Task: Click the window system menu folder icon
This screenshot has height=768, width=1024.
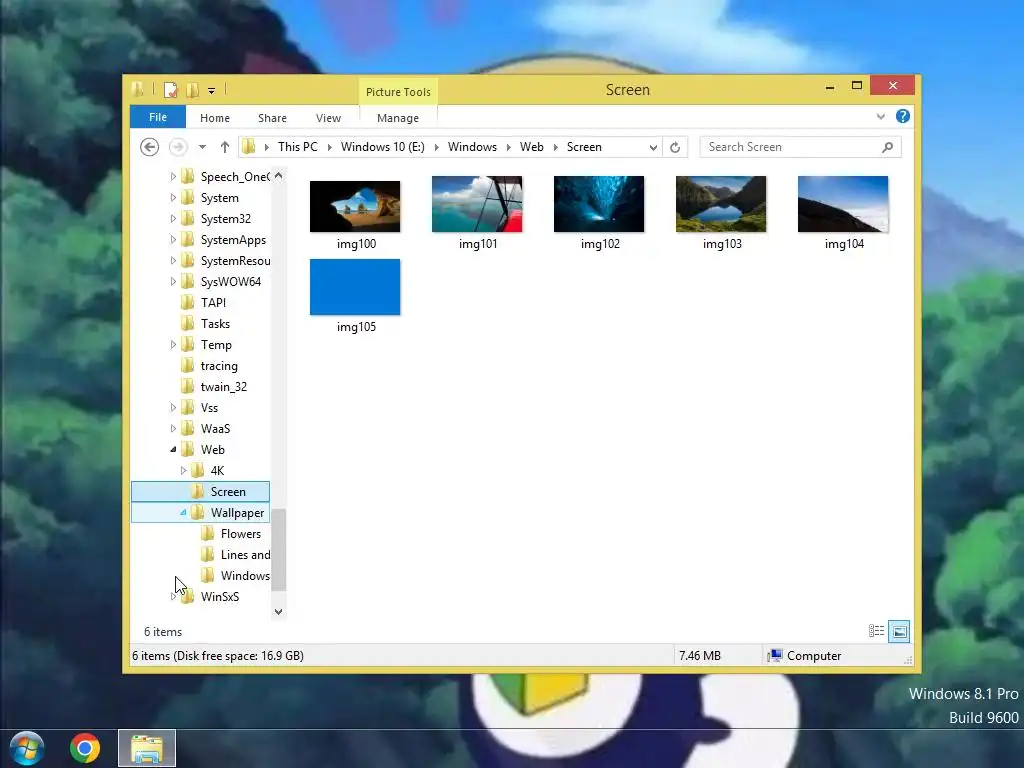Action: (138, 89)
